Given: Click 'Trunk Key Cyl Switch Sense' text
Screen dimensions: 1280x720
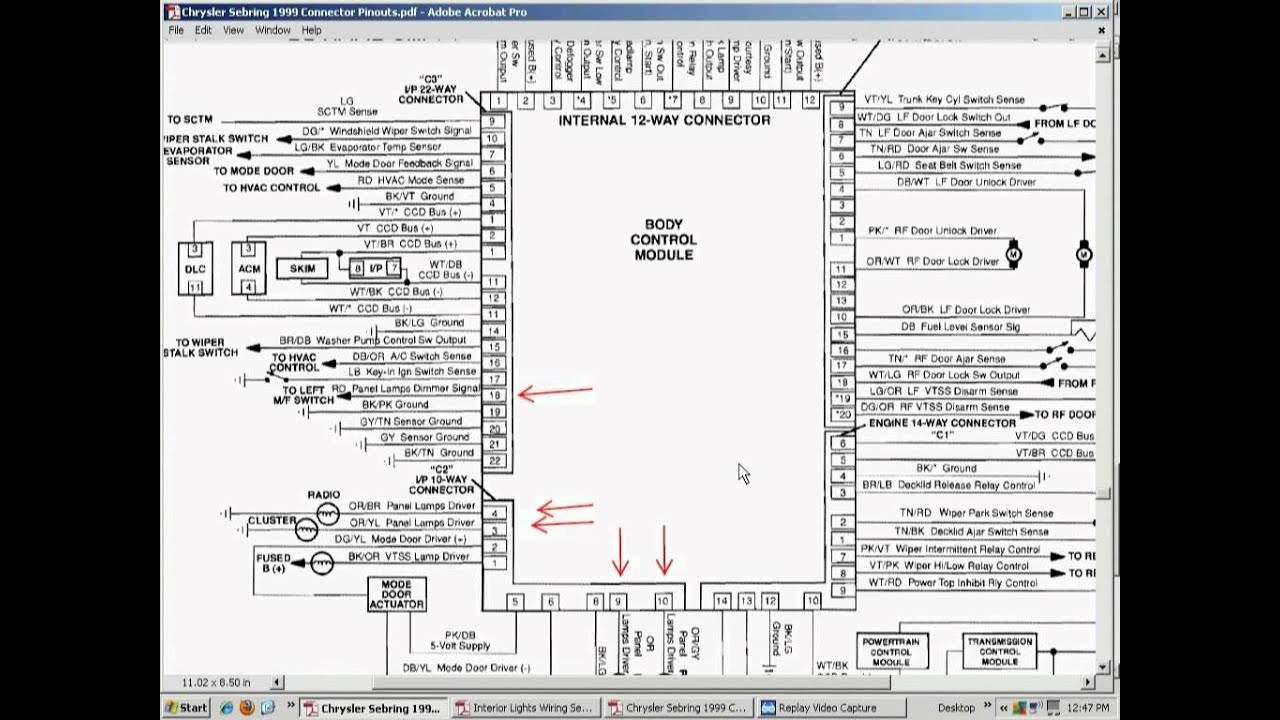Looking at the screenshot, I should (961, 100).
